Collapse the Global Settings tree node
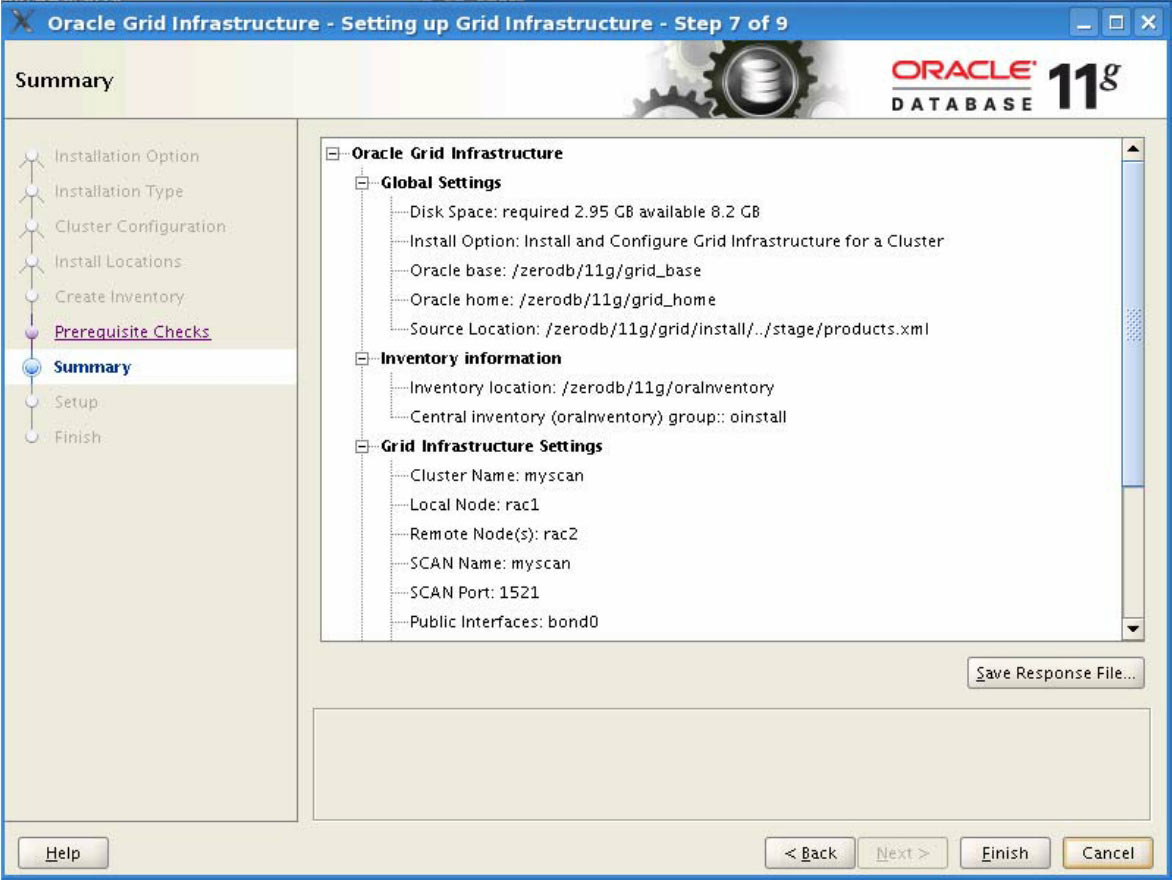Screen dimensions: 1172x880 [x=362, y=183]
